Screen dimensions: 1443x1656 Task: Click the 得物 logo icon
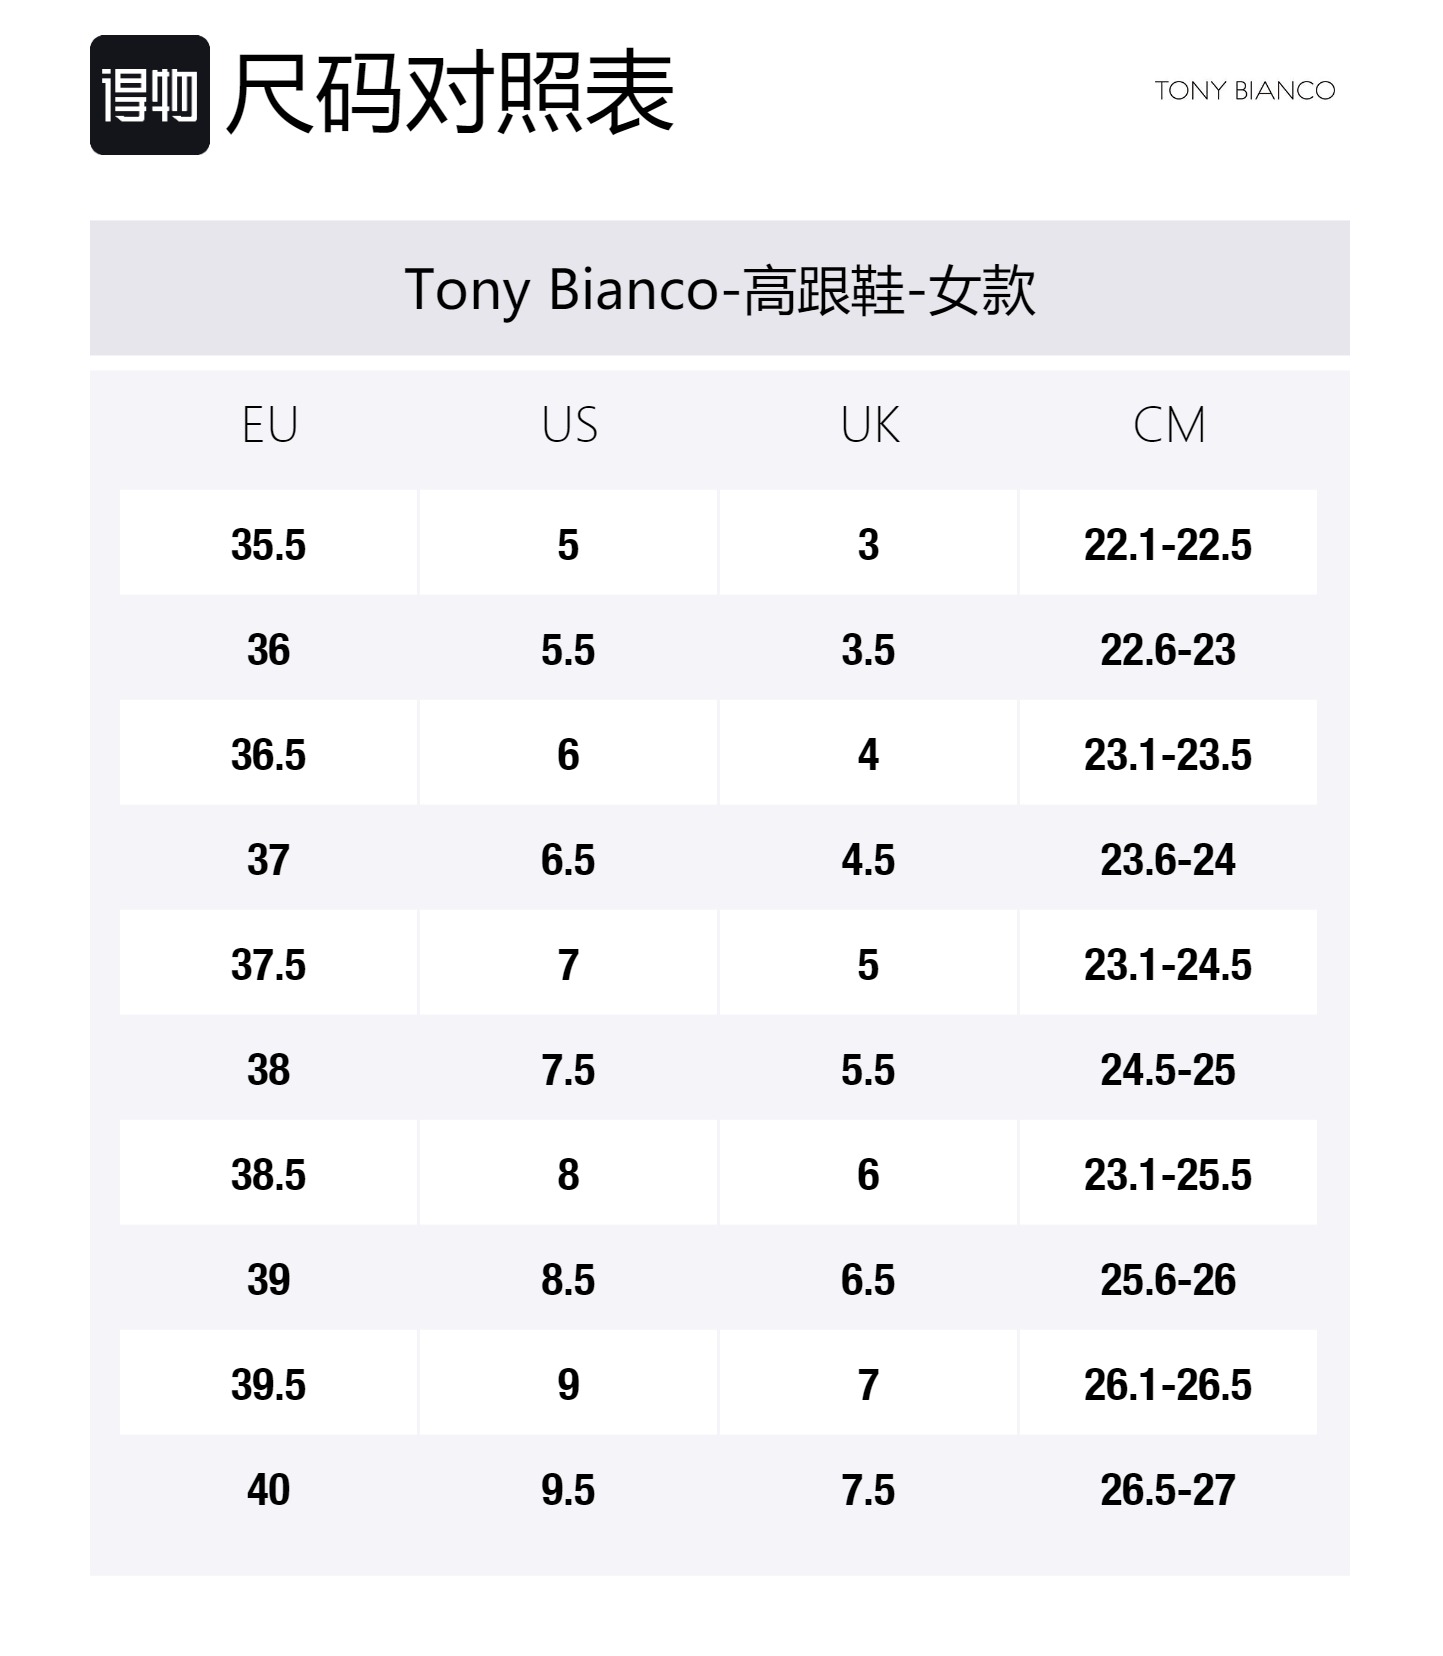[150, 95]
